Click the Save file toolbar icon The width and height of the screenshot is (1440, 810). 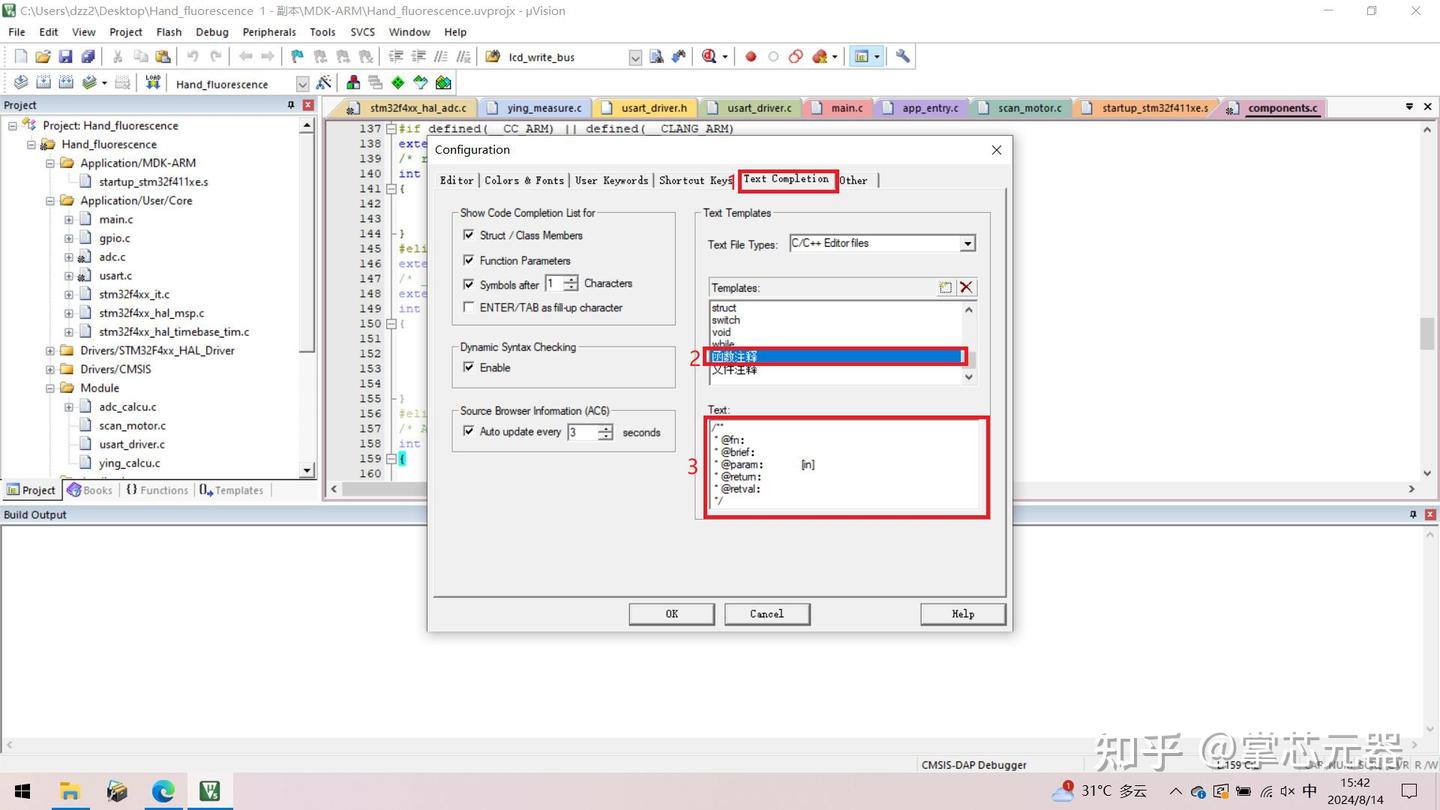65,57
